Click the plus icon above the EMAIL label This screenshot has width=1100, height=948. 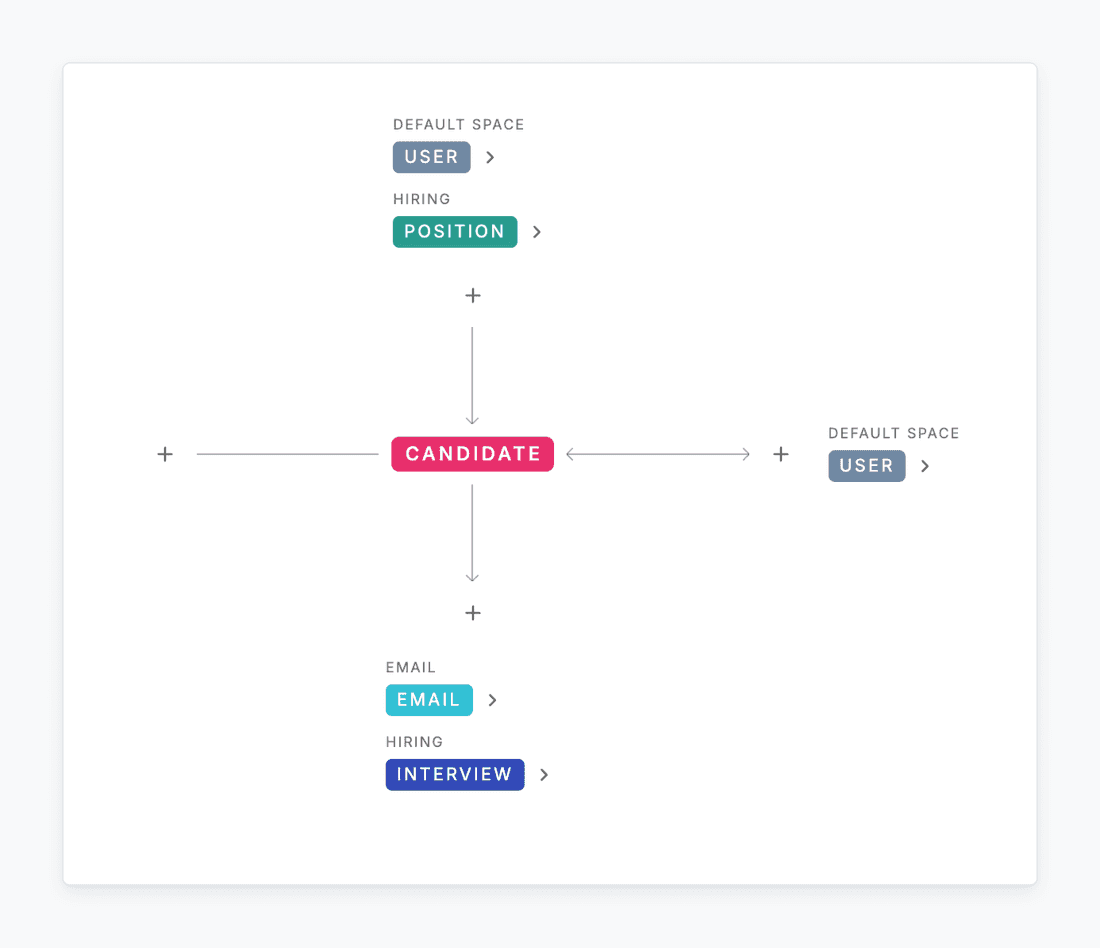coord(473,613)
